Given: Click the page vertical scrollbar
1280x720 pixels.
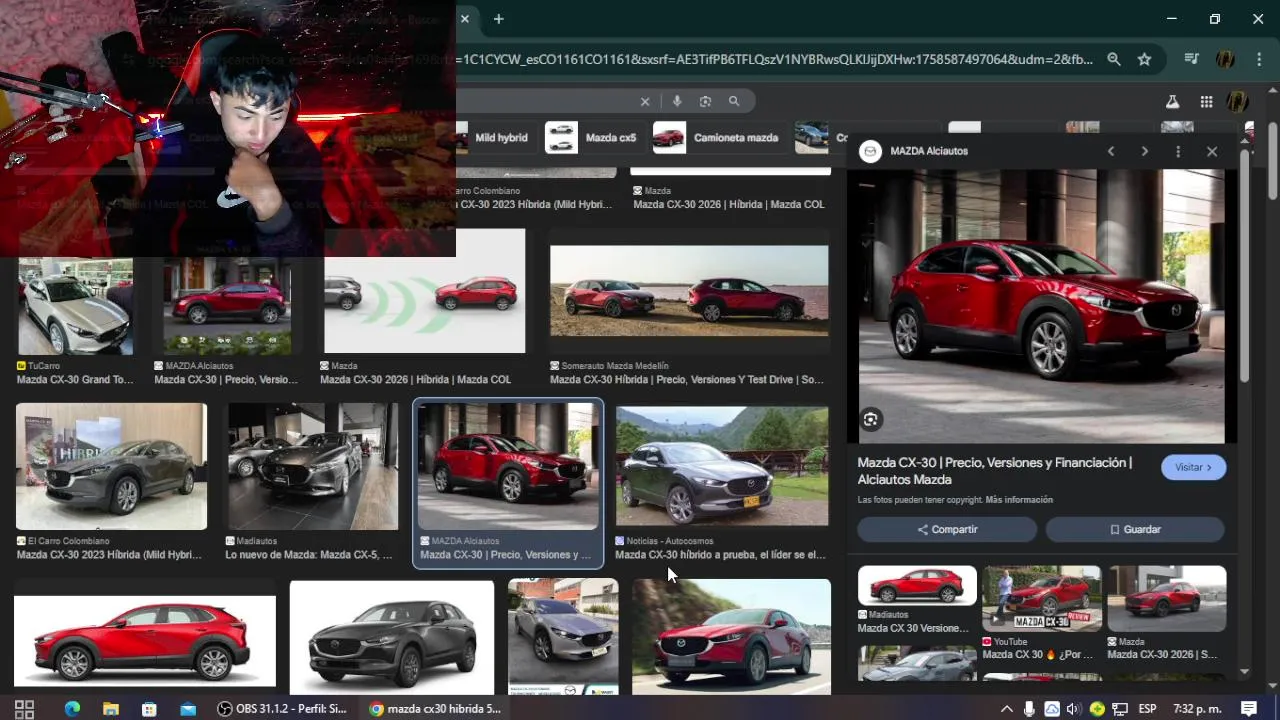Looking at the screenshot, I should (1273, 160).
